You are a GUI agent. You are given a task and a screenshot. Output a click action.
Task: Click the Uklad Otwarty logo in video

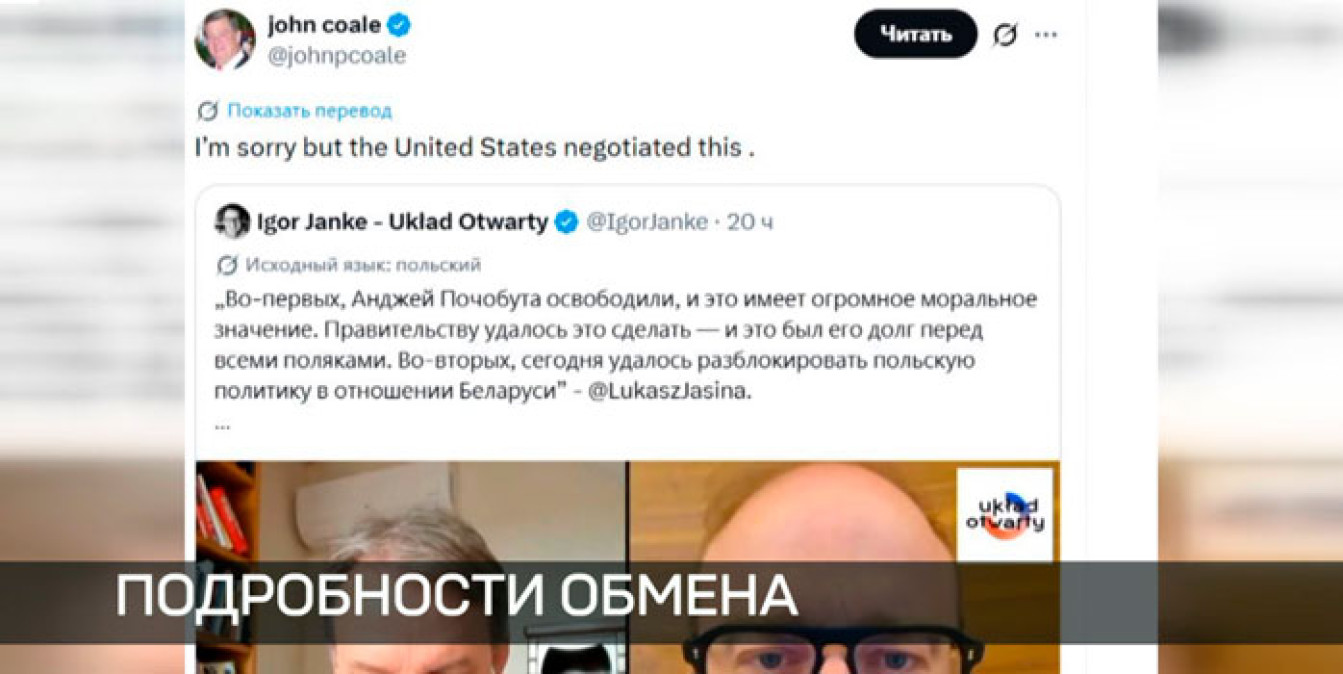[1004, 515]
